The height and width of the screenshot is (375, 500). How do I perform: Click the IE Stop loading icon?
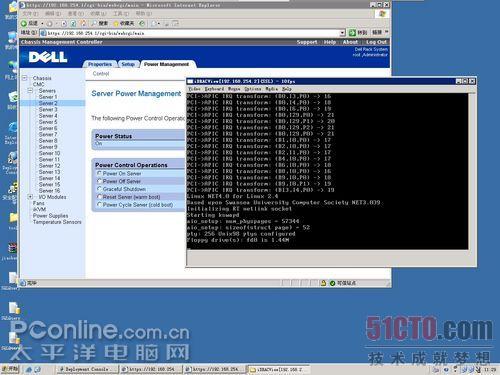pos(64,23)
